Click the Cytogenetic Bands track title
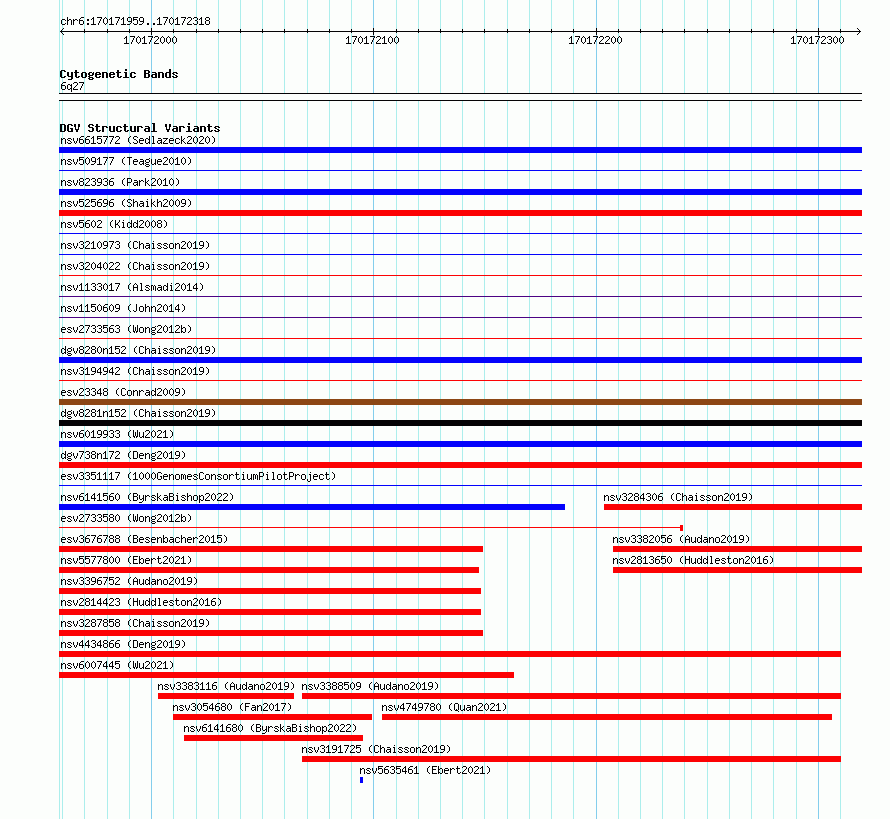 pyautogui.click(x=119, y=74)
